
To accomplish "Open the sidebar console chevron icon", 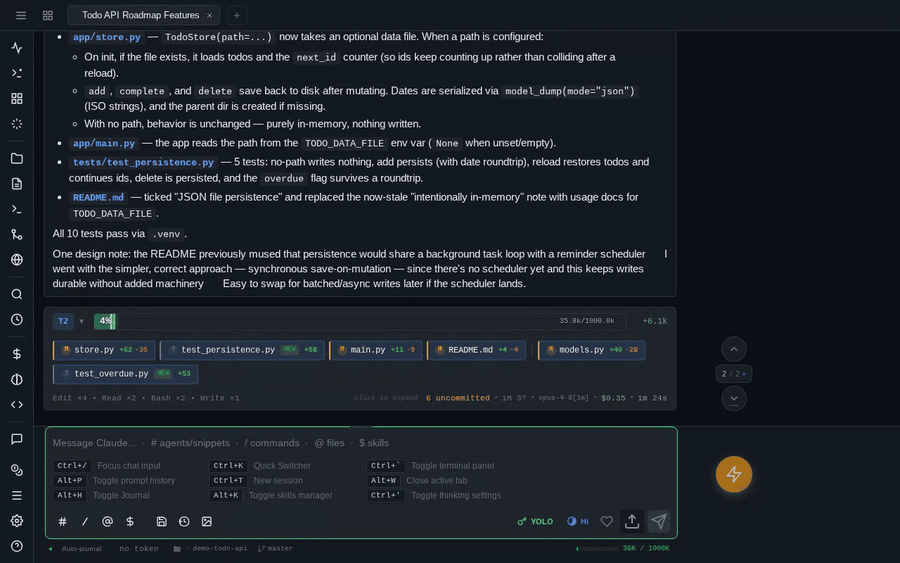I will [17, 73].
